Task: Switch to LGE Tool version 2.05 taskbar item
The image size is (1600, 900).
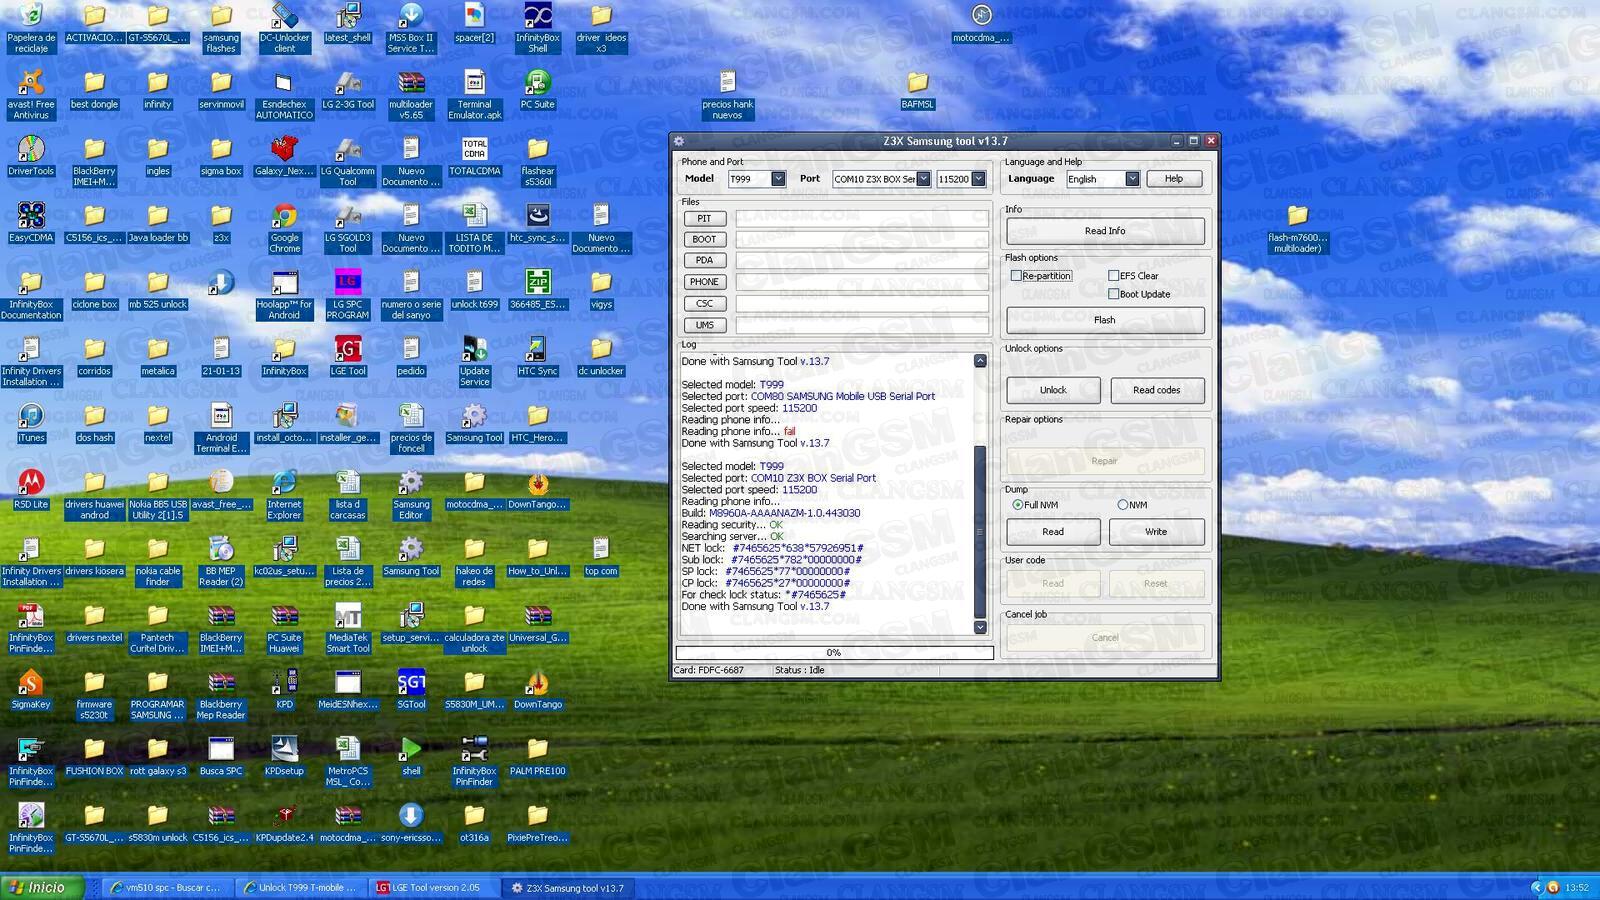Action: coord(434,887)
